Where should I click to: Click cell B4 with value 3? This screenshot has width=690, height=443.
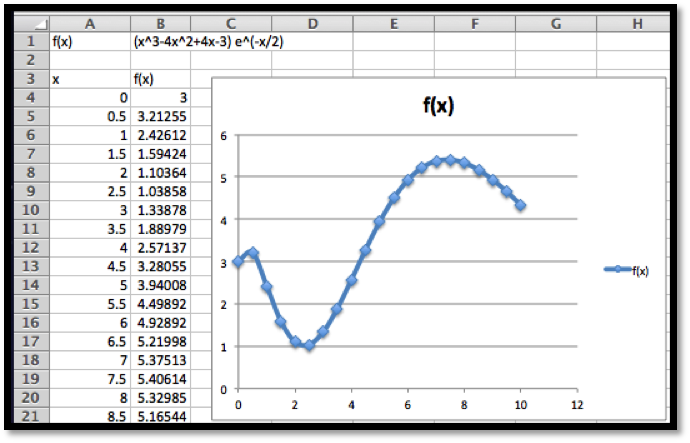(161, 98)
